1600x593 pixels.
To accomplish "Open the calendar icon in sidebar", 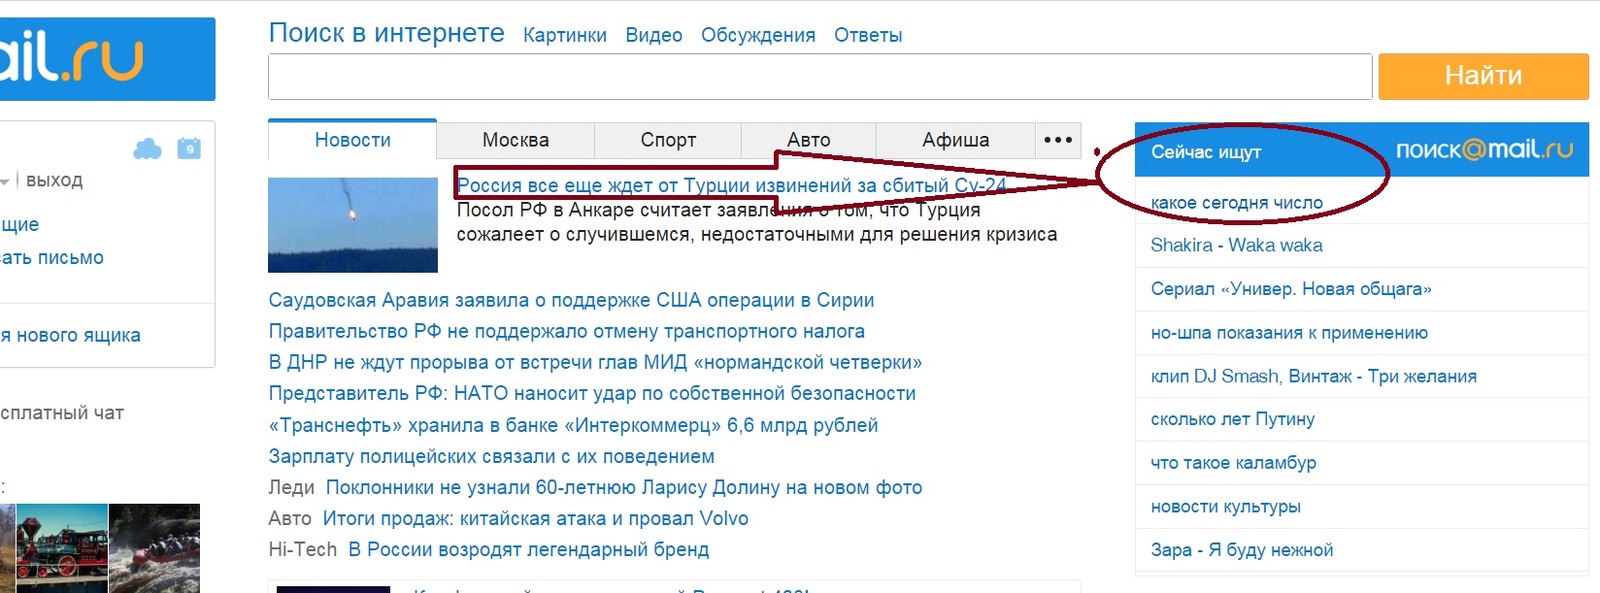I will [189, 149].
